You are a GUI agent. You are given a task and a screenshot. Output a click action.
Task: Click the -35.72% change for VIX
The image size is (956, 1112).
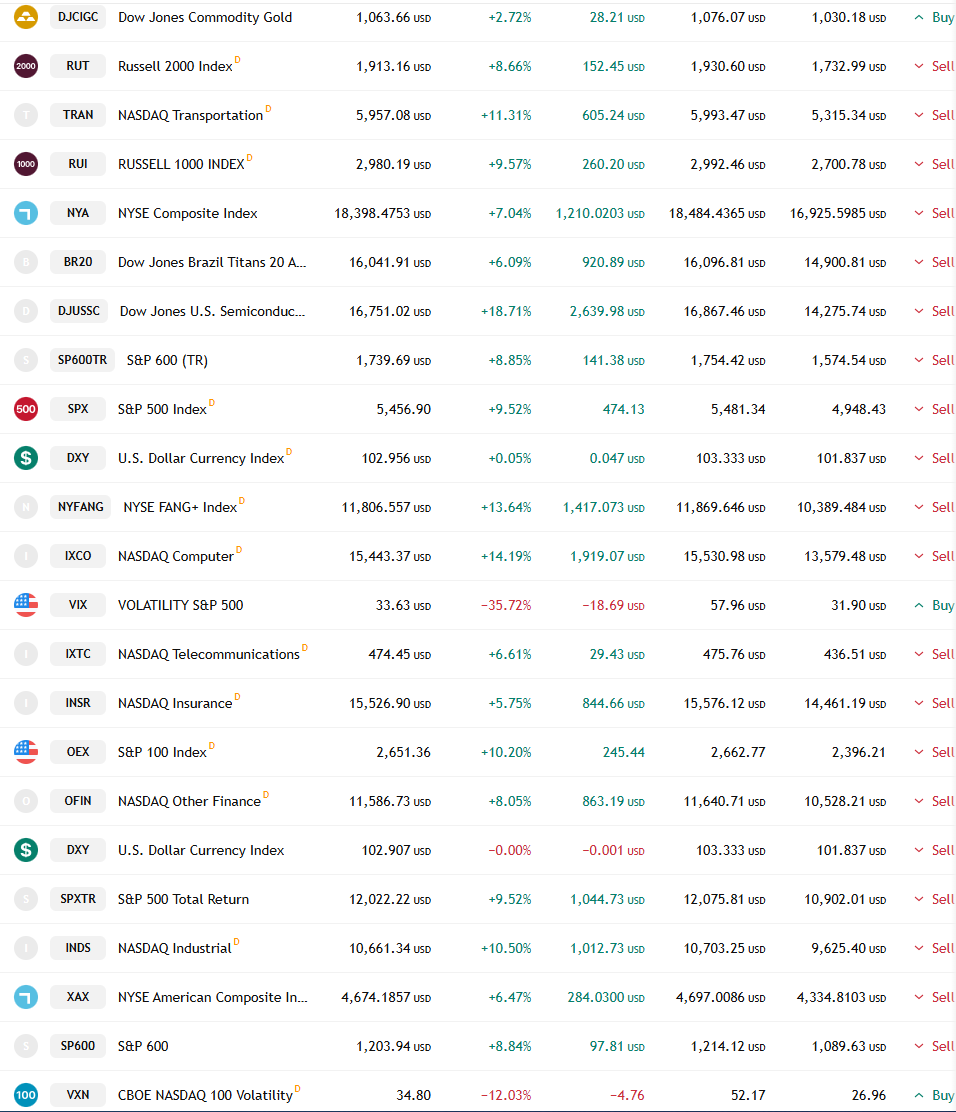506,604
